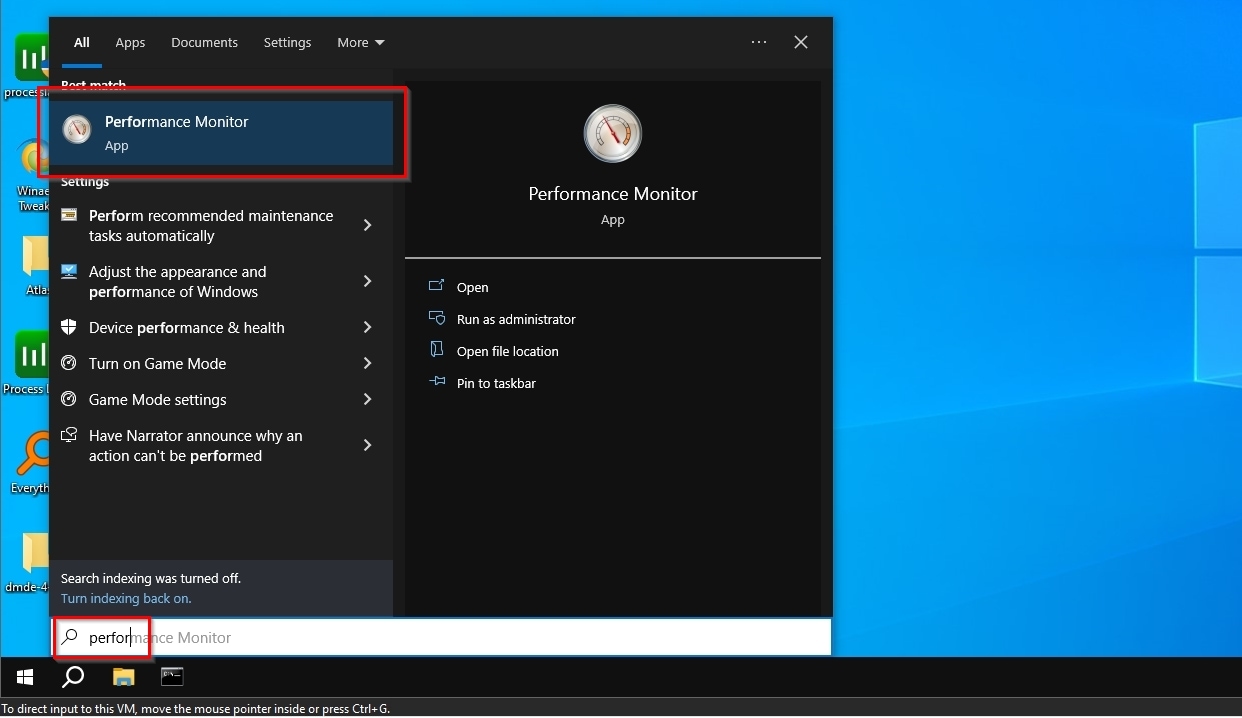The width and height of the screenshot is (1242, 718).
Task: Switch to the Documents search tab
Action: coord(204,42)
